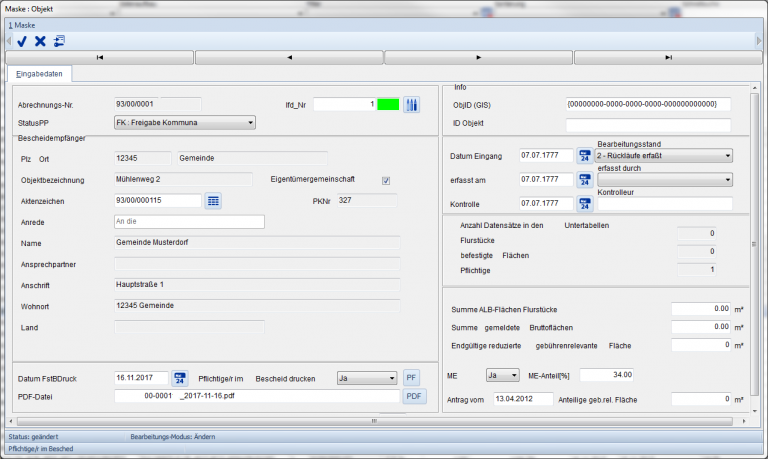Image resolution: width=768 pixels, height=459 pixels.
Task: Click the Objektbezeichnung field Mühlenweg 2
Action: pos(183,180)
